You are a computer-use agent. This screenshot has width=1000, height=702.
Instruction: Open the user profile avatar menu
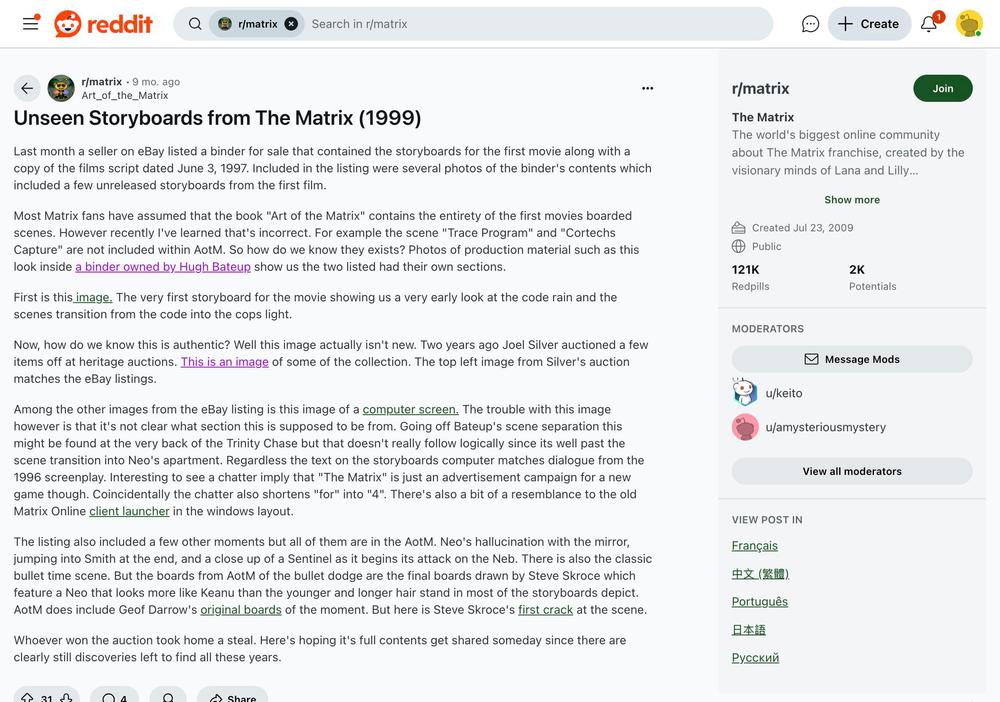click(x=968, y=24)
